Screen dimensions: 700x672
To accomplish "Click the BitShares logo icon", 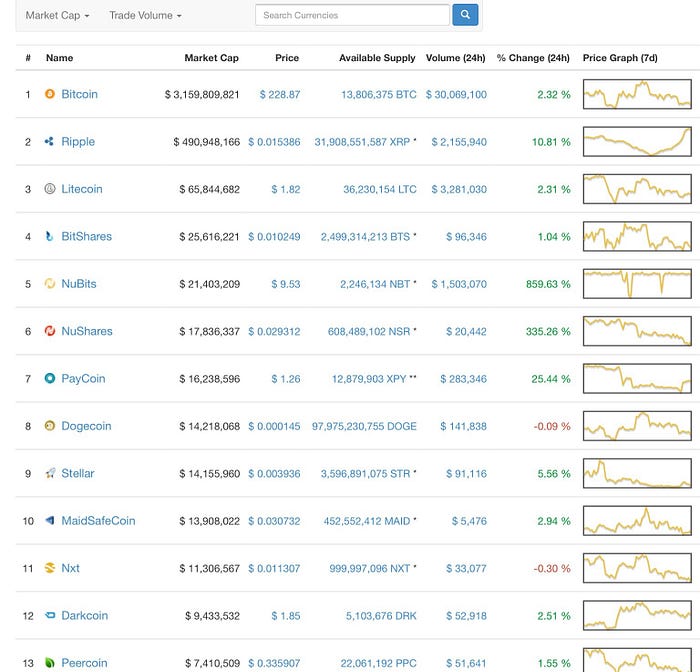I will coord(50,236).
